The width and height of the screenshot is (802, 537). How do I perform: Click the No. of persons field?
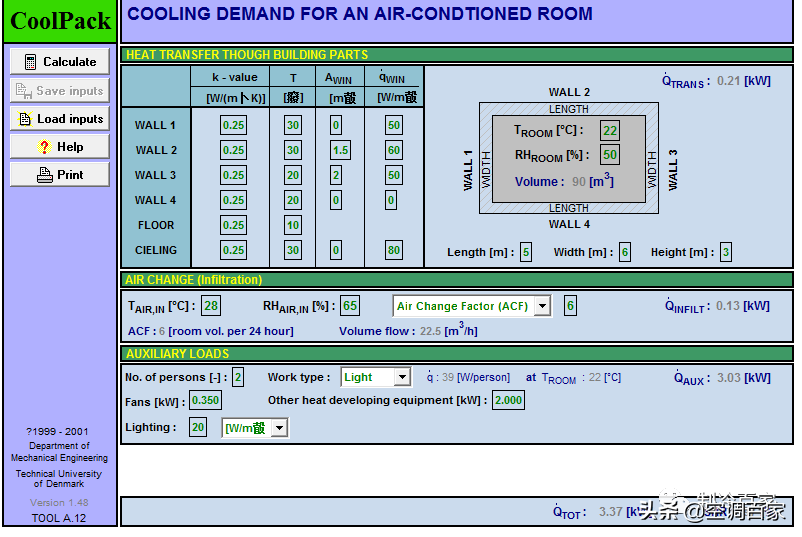click(238, 377)
